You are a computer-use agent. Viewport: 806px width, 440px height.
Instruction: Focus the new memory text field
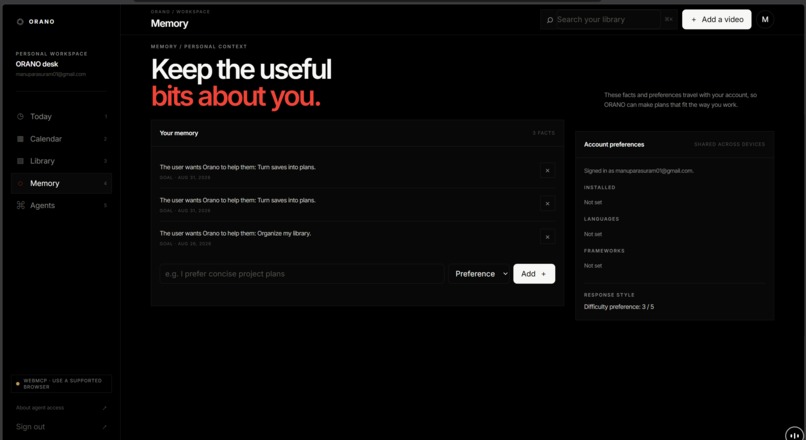pyautogui.click(x=302, y=274)
